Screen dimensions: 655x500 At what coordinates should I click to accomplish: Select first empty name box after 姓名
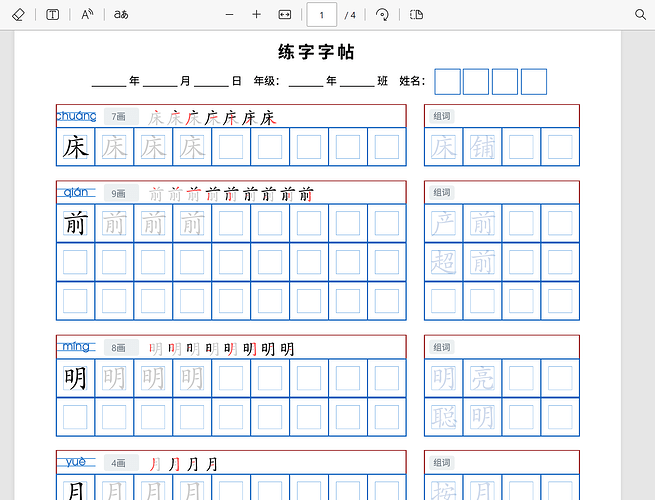tap(447, 82)
